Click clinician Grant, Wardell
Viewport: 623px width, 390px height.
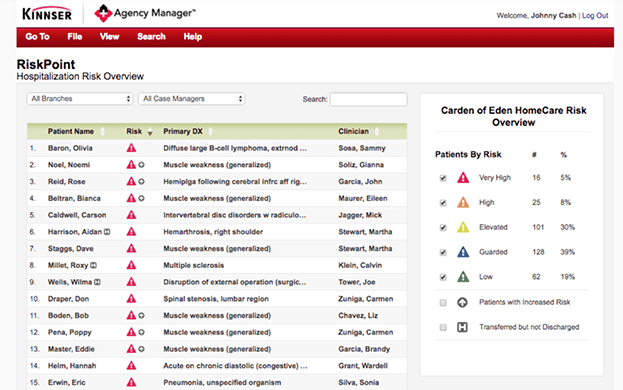363,366
